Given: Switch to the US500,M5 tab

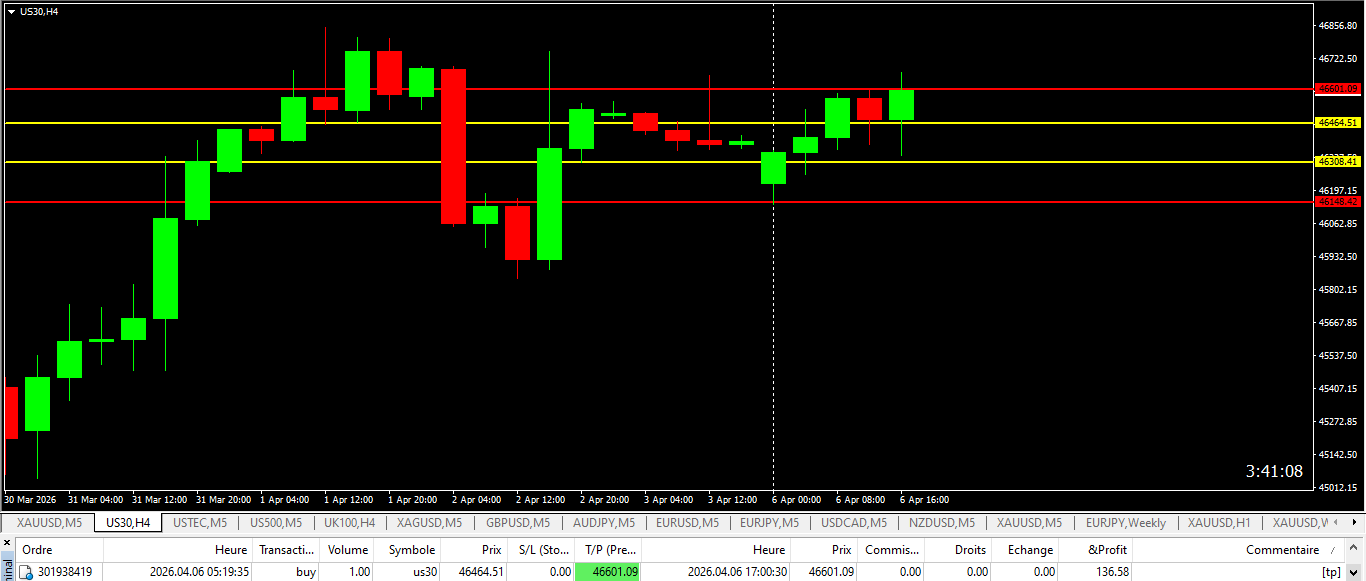Looking at the screenshot, I should tap(276, 522).
